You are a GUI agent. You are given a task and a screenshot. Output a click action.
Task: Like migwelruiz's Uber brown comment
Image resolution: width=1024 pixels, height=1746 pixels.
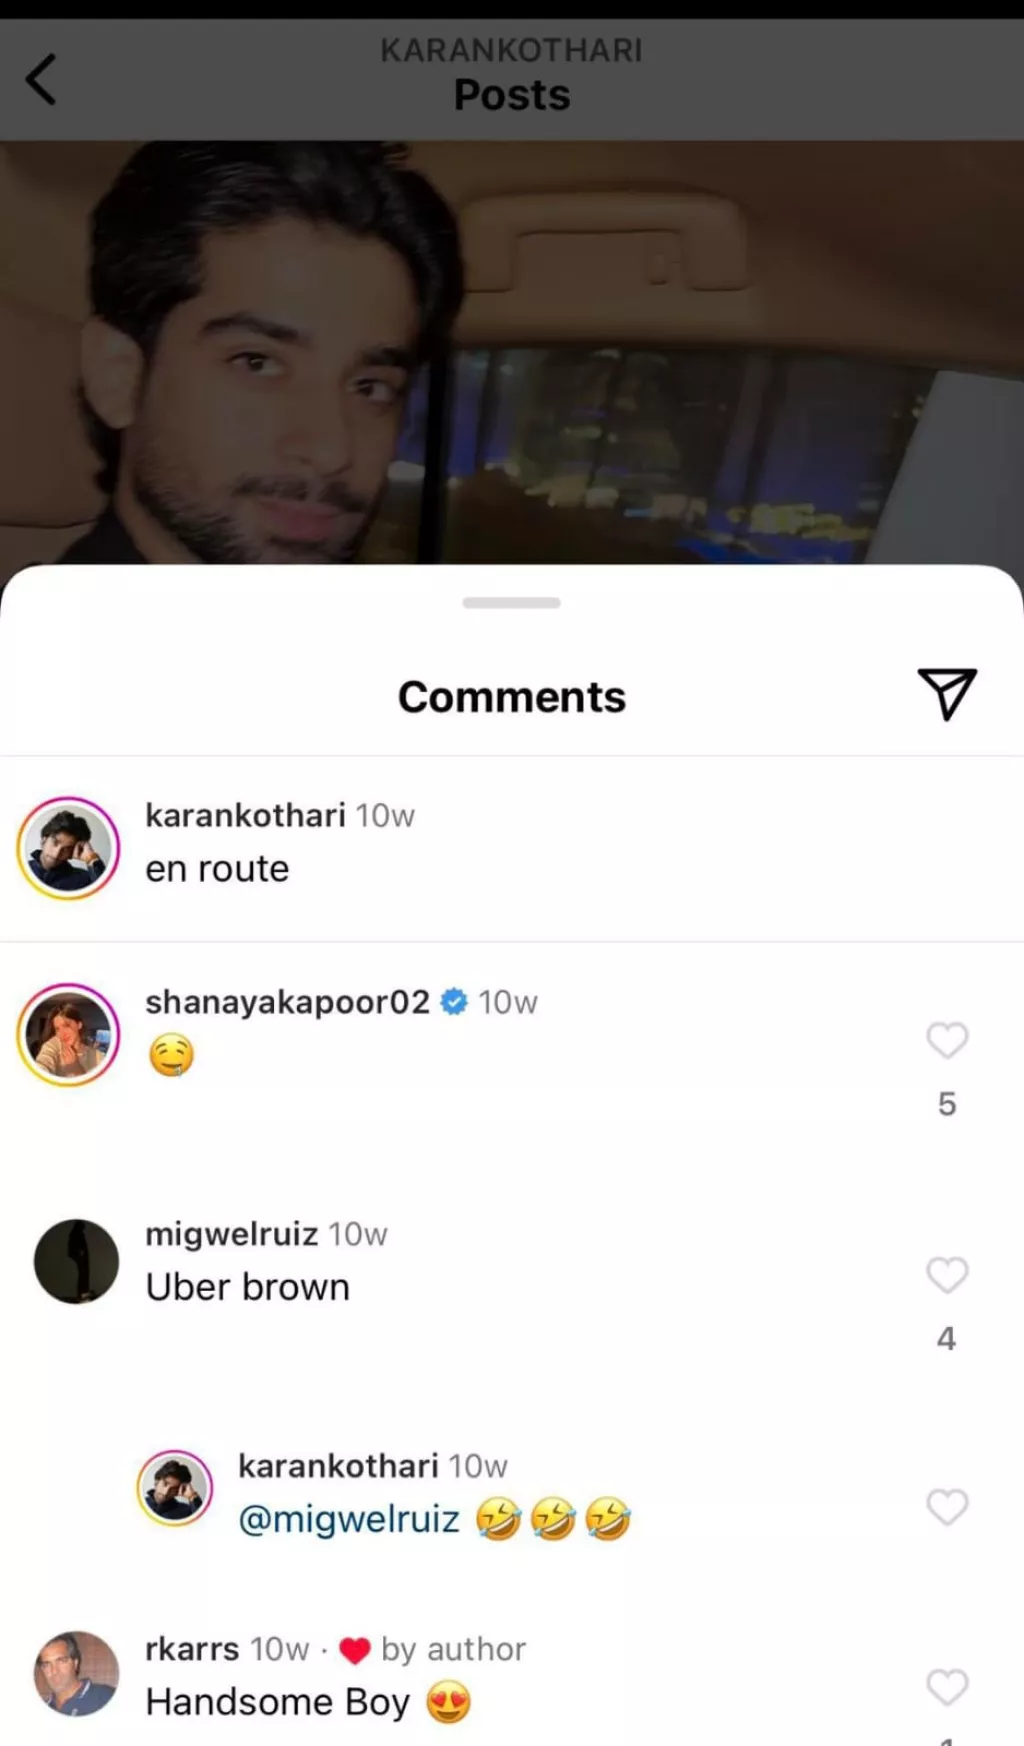(947, 1274)
